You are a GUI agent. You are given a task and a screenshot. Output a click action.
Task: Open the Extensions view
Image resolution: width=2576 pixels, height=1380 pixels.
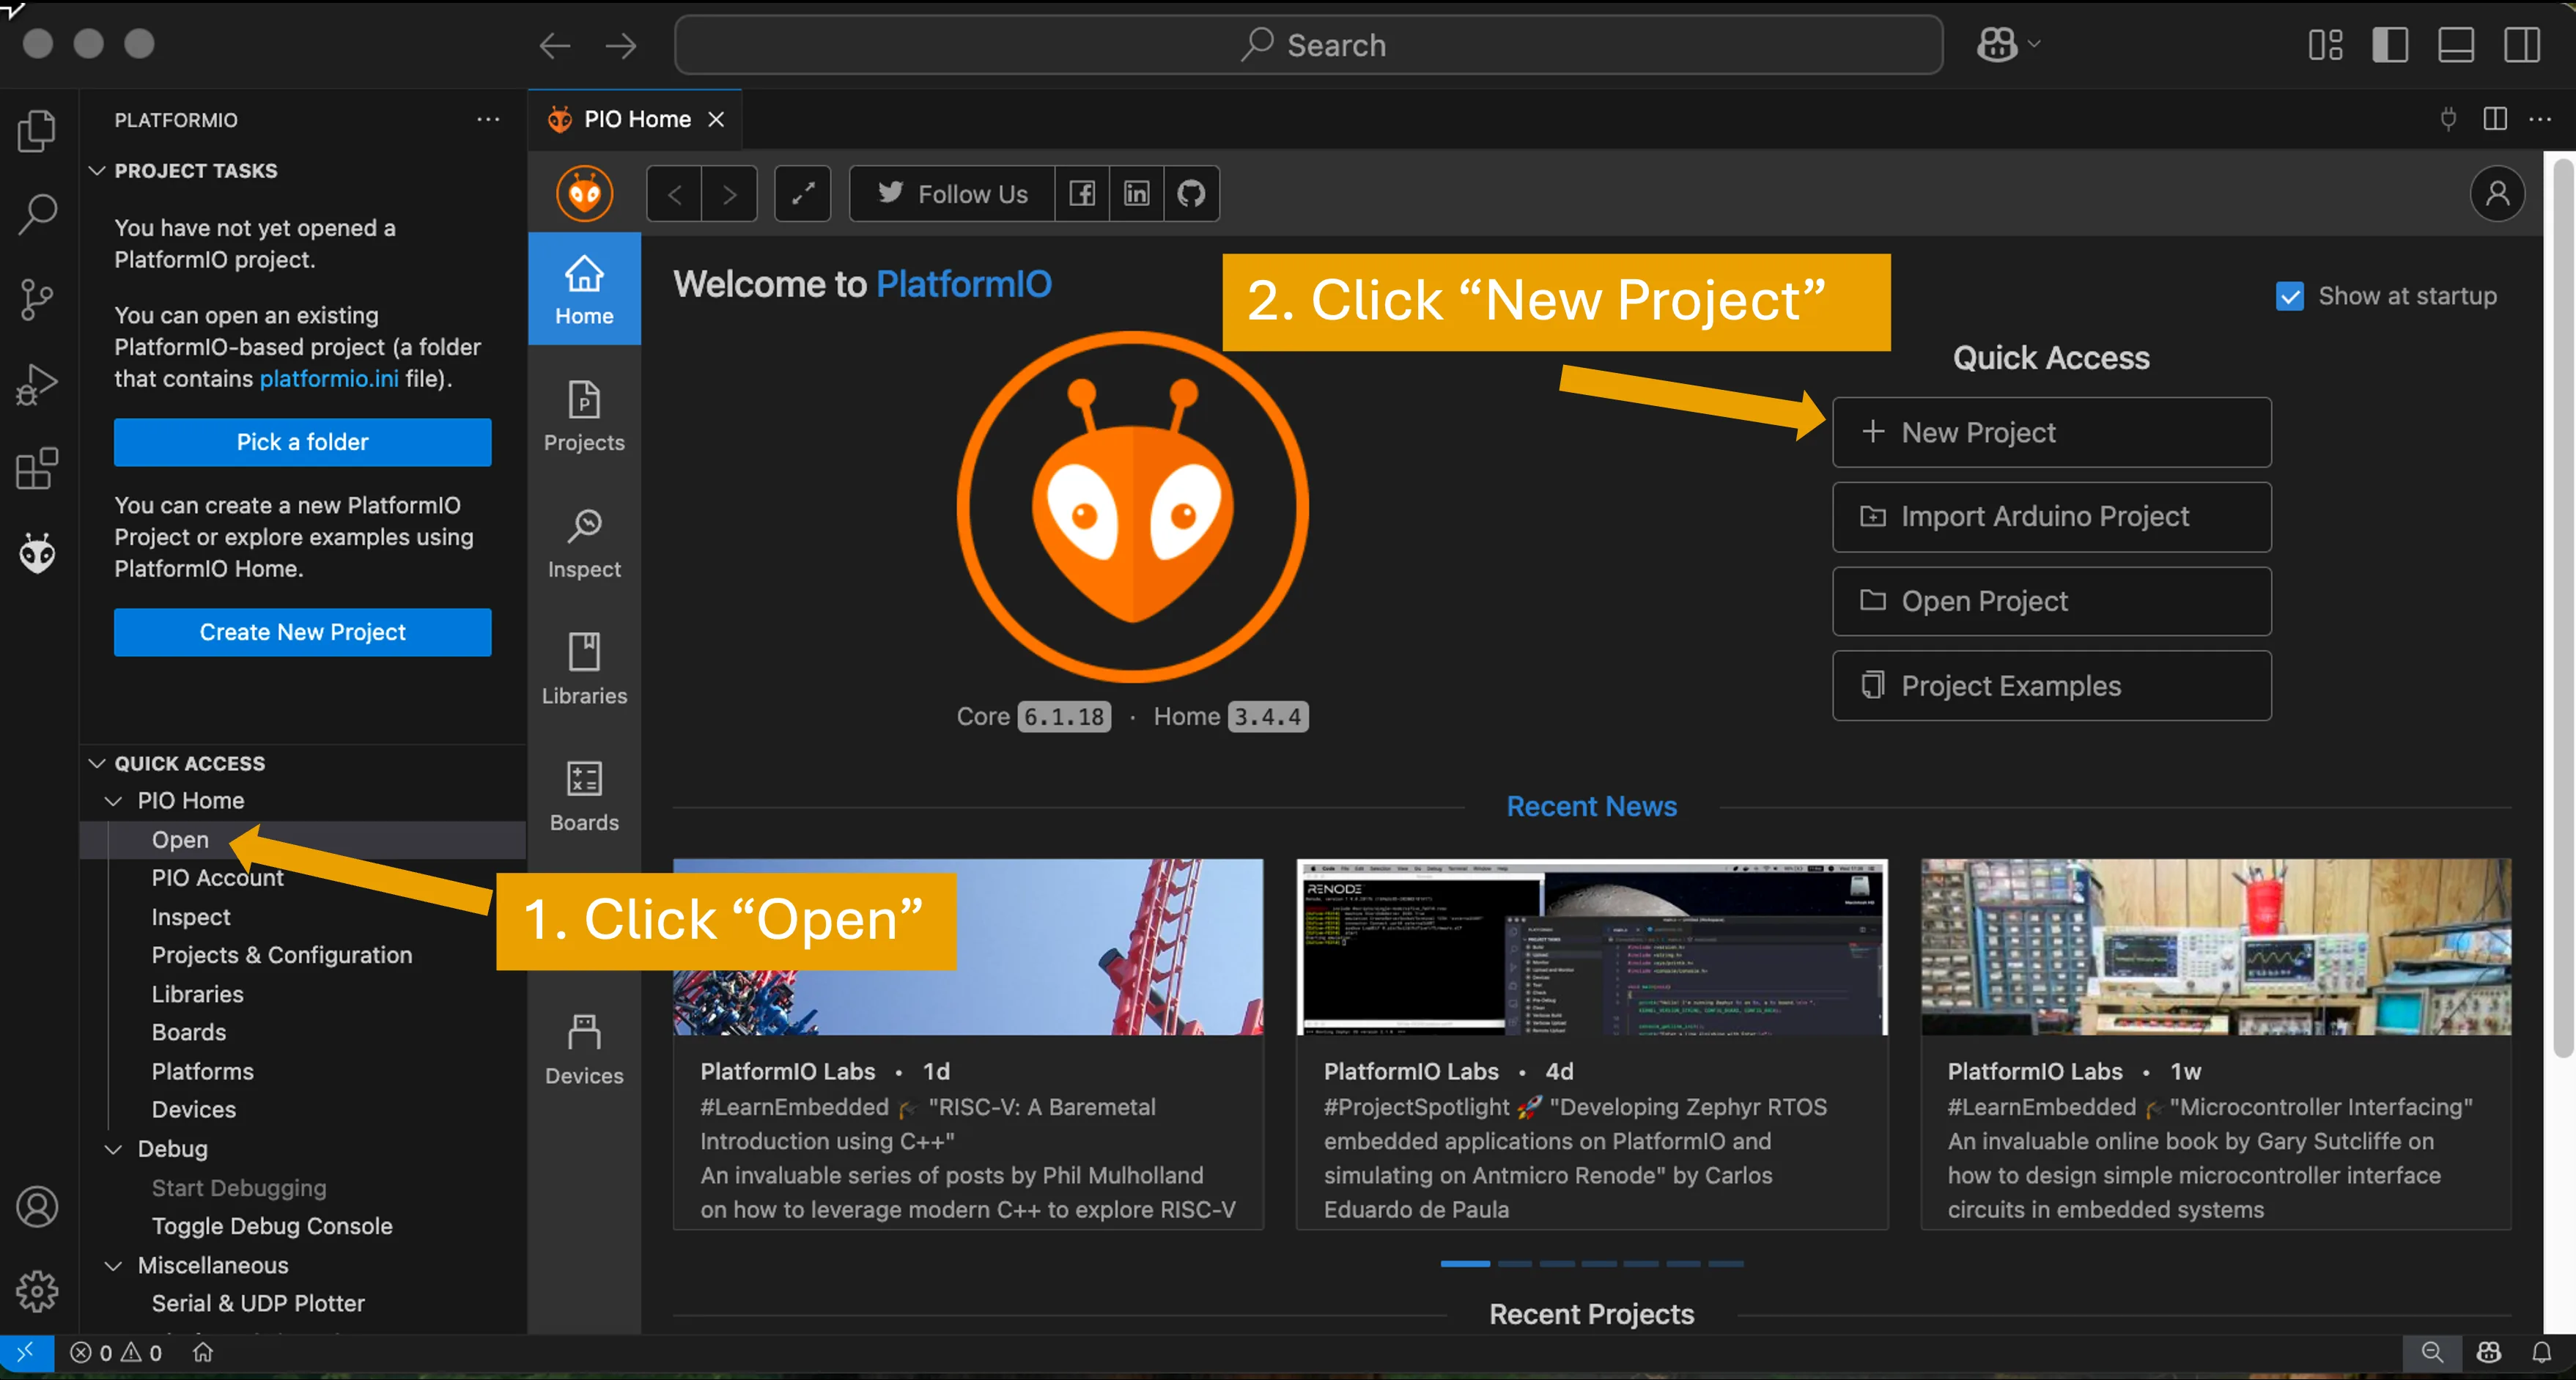click(x=37, y=468)
